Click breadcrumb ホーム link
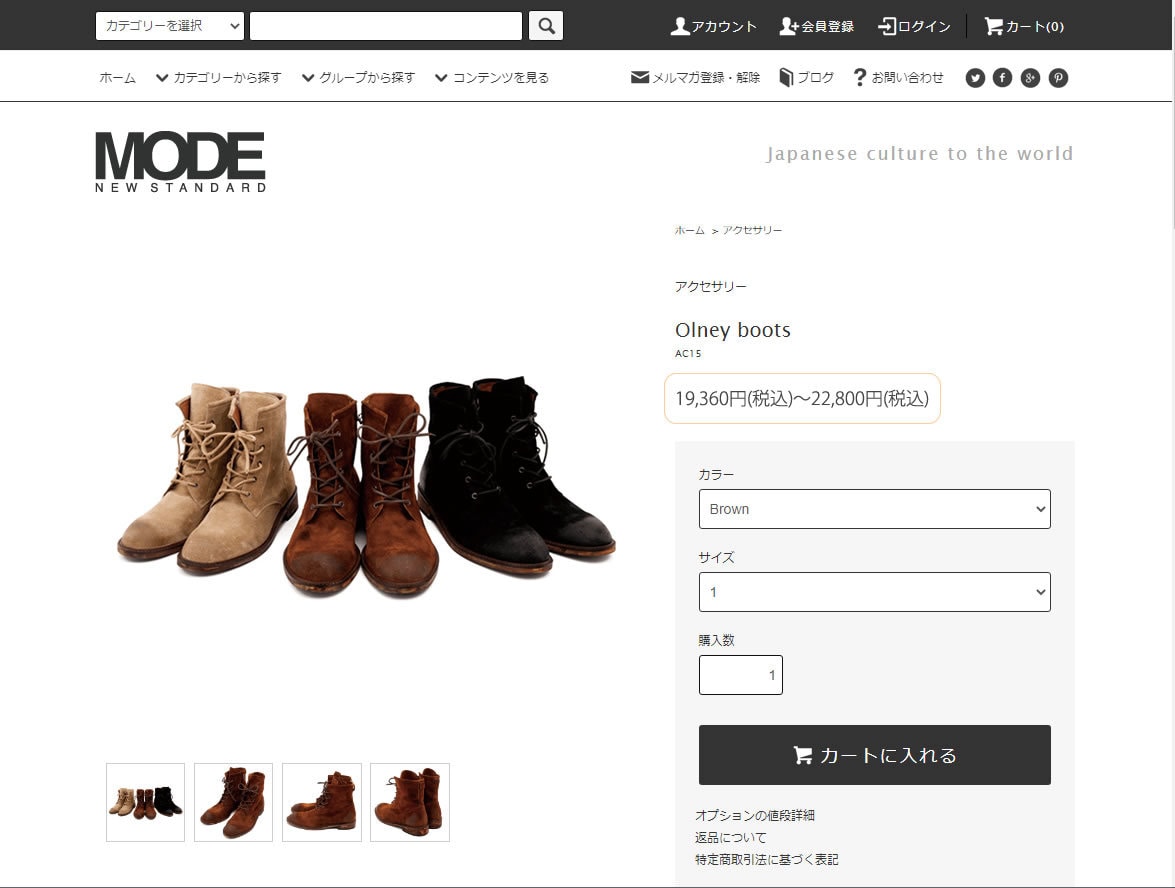This screenshot has width=1175, height=888. click(x=689, y=230)
